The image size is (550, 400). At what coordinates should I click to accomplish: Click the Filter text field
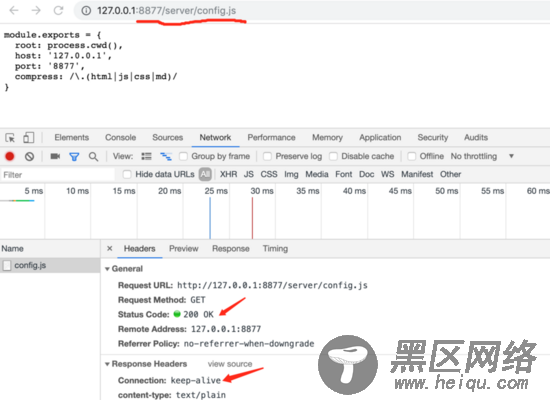point(58,175)
